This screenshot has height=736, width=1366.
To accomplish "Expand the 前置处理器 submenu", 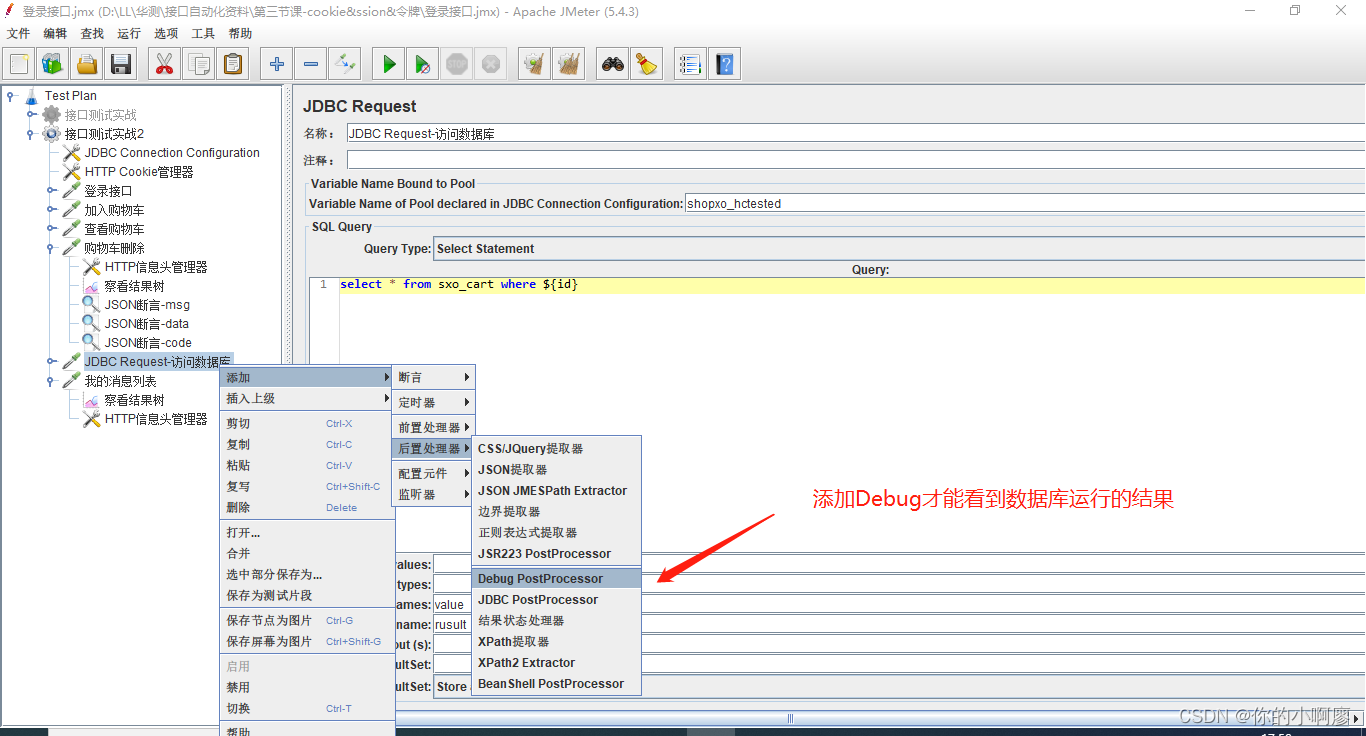I will tap(433, 427).
